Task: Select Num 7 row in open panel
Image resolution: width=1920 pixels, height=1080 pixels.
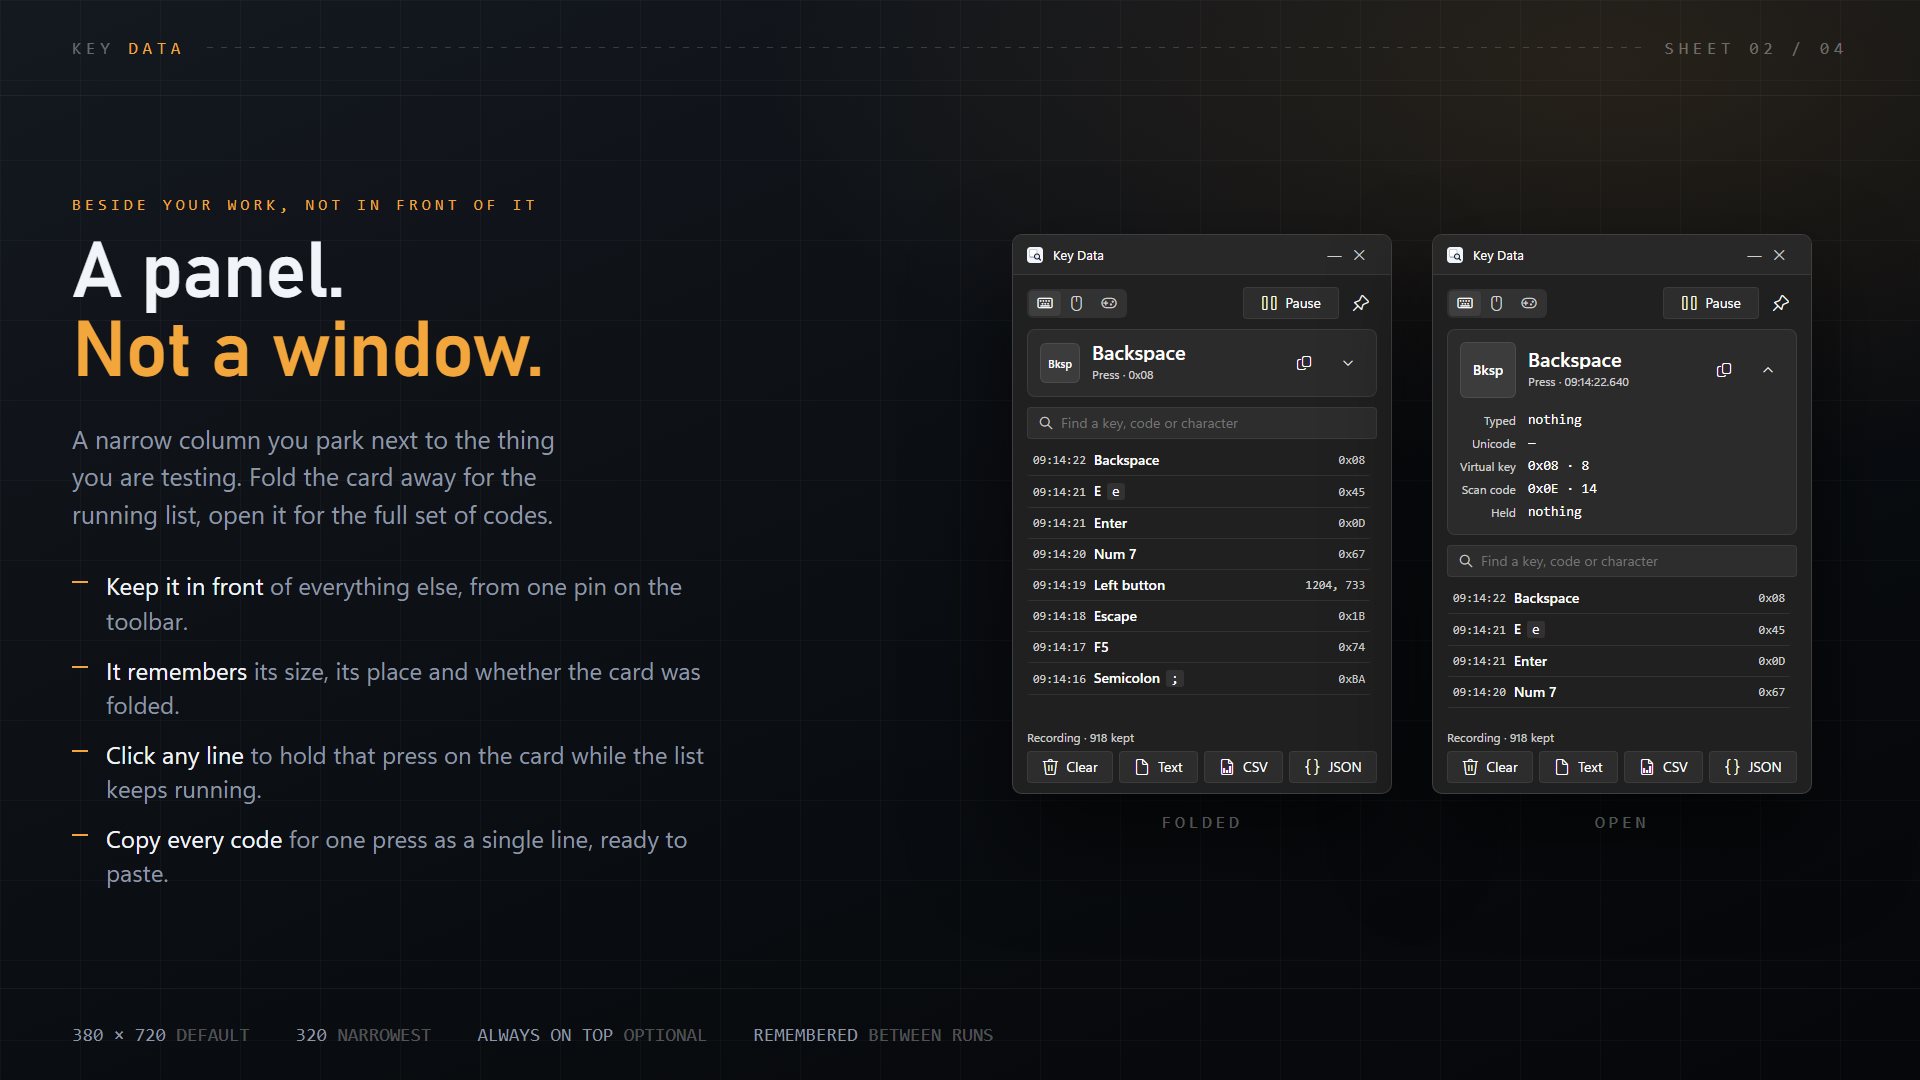Action: [1619, 692]
